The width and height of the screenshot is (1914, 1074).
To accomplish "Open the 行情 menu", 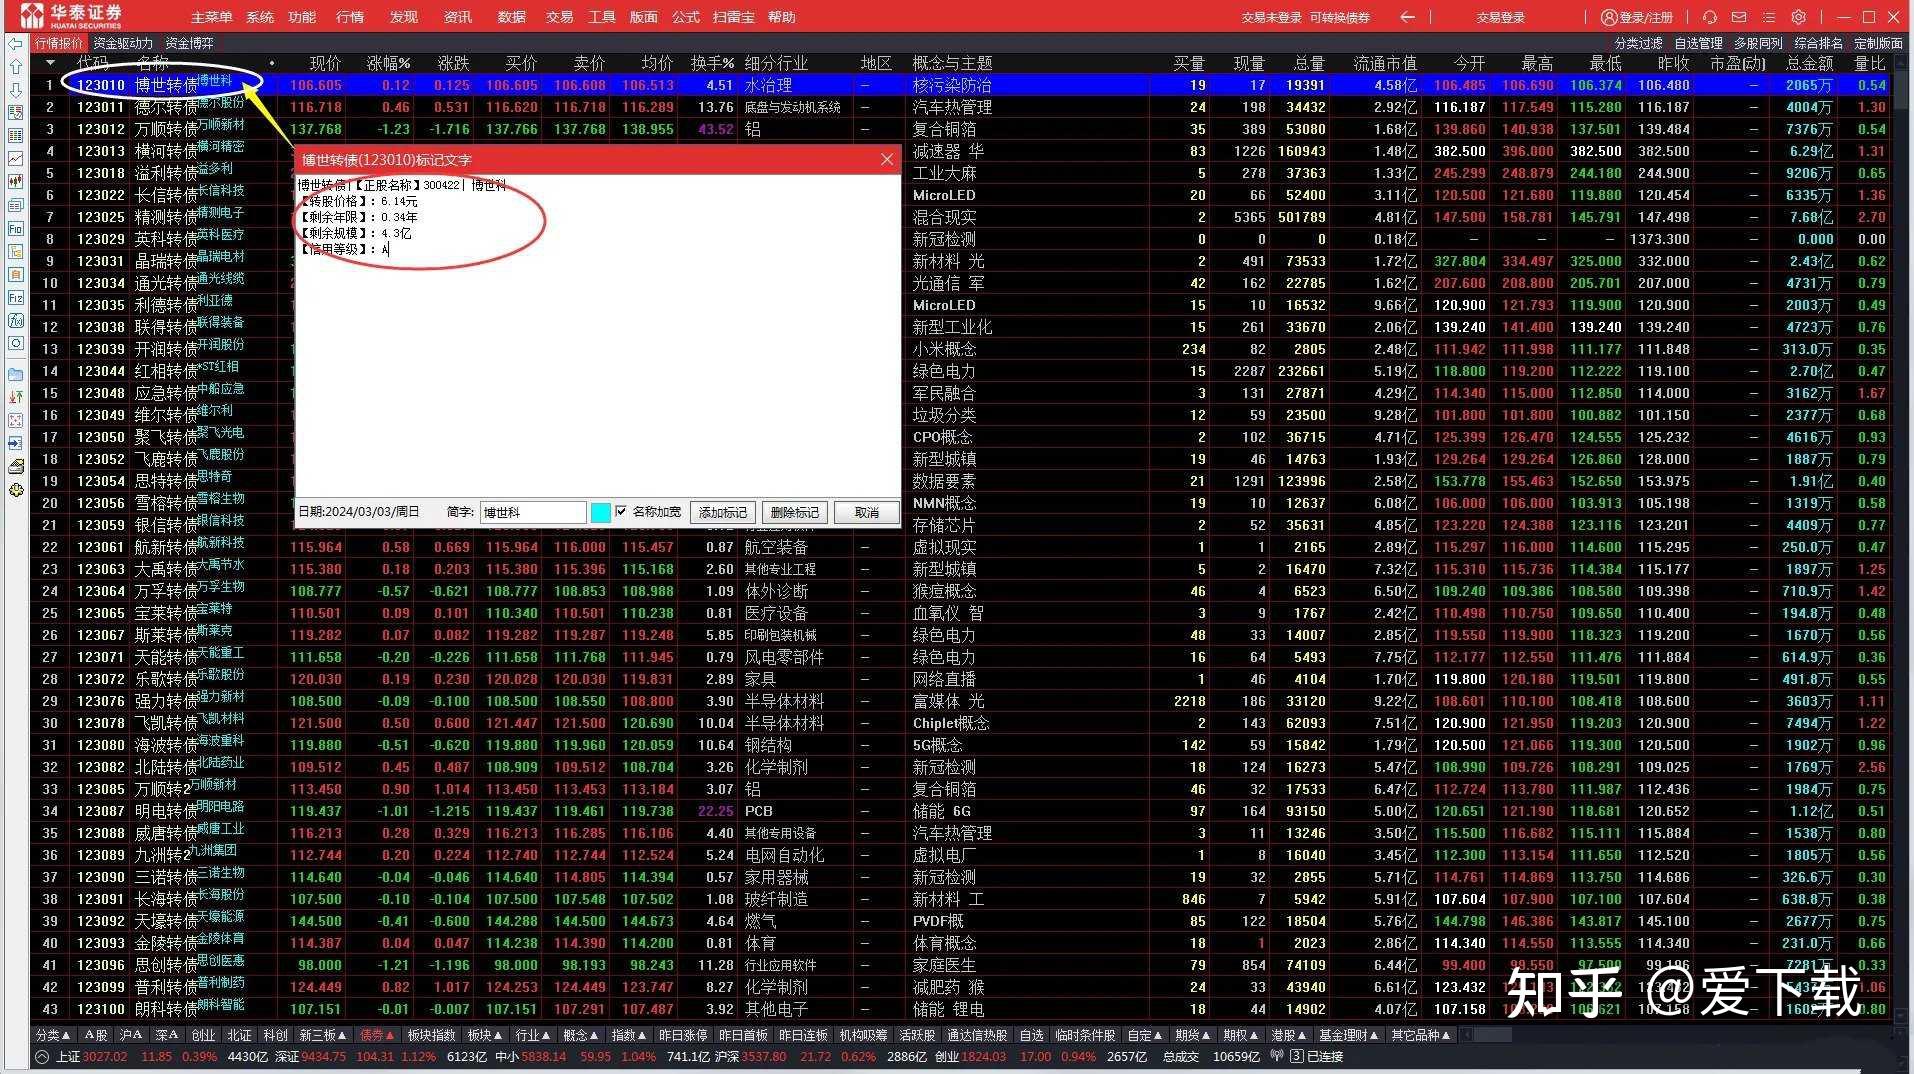I will click(x=350, y=17).
